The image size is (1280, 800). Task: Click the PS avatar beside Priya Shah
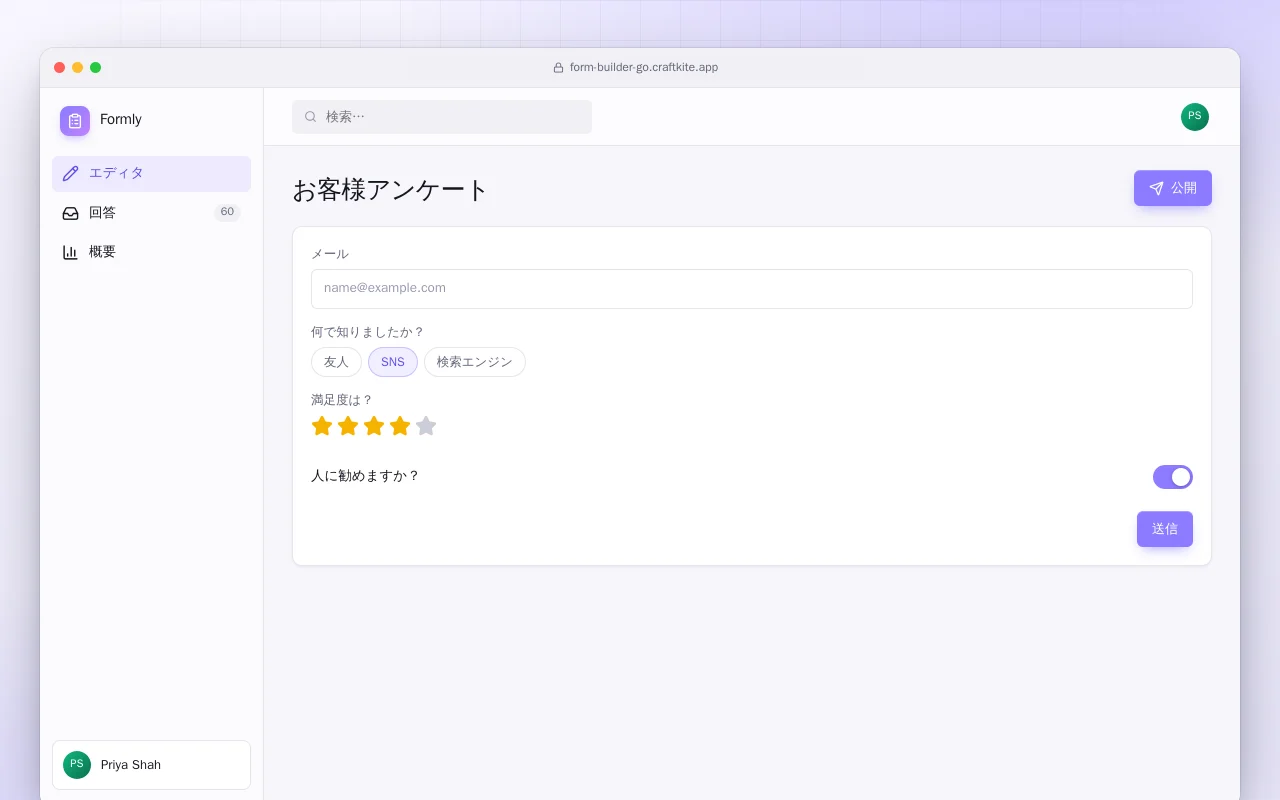pos(77,765)
